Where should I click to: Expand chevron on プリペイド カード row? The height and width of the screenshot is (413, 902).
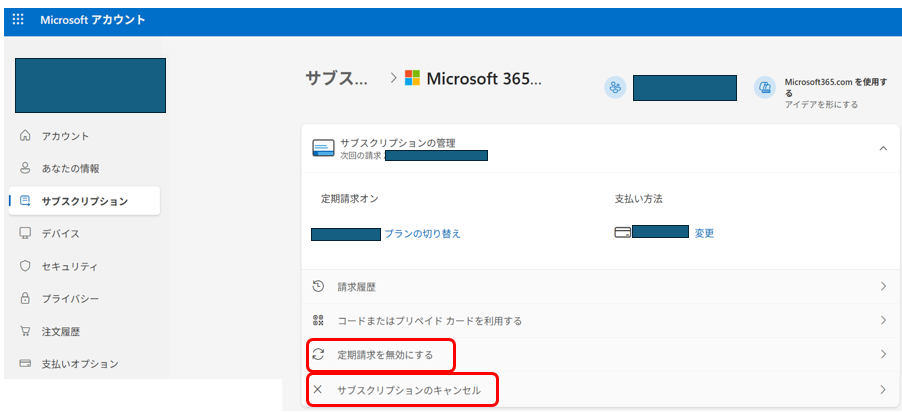(884, 320)
